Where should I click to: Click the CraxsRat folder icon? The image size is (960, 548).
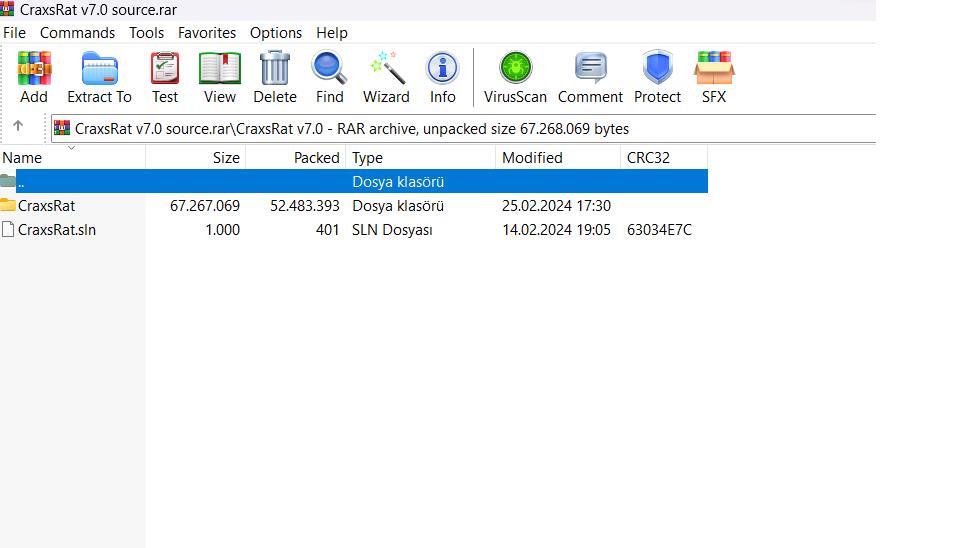(8, 205)
